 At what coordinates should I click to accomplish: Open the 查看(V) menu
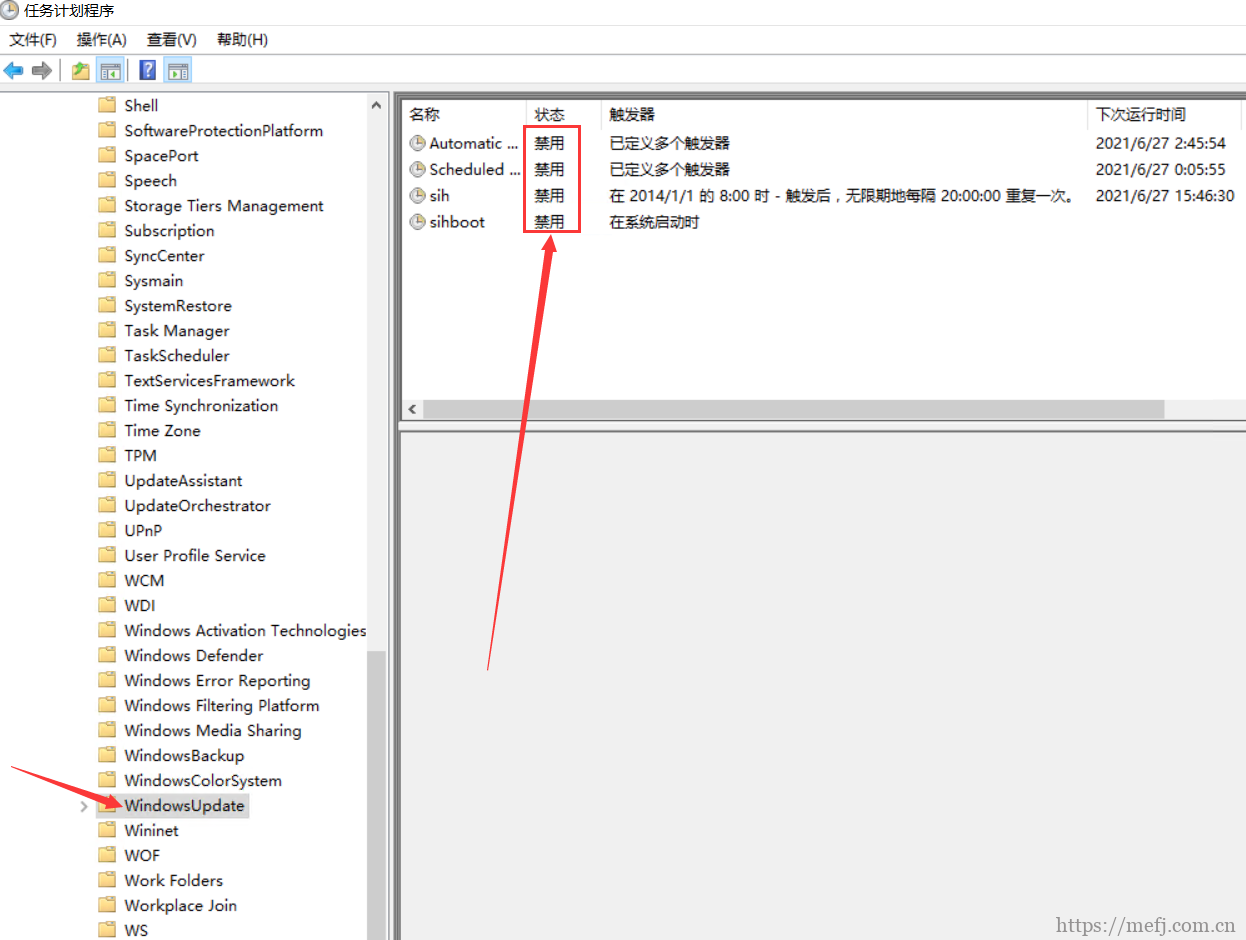click(x=172, y=40)
